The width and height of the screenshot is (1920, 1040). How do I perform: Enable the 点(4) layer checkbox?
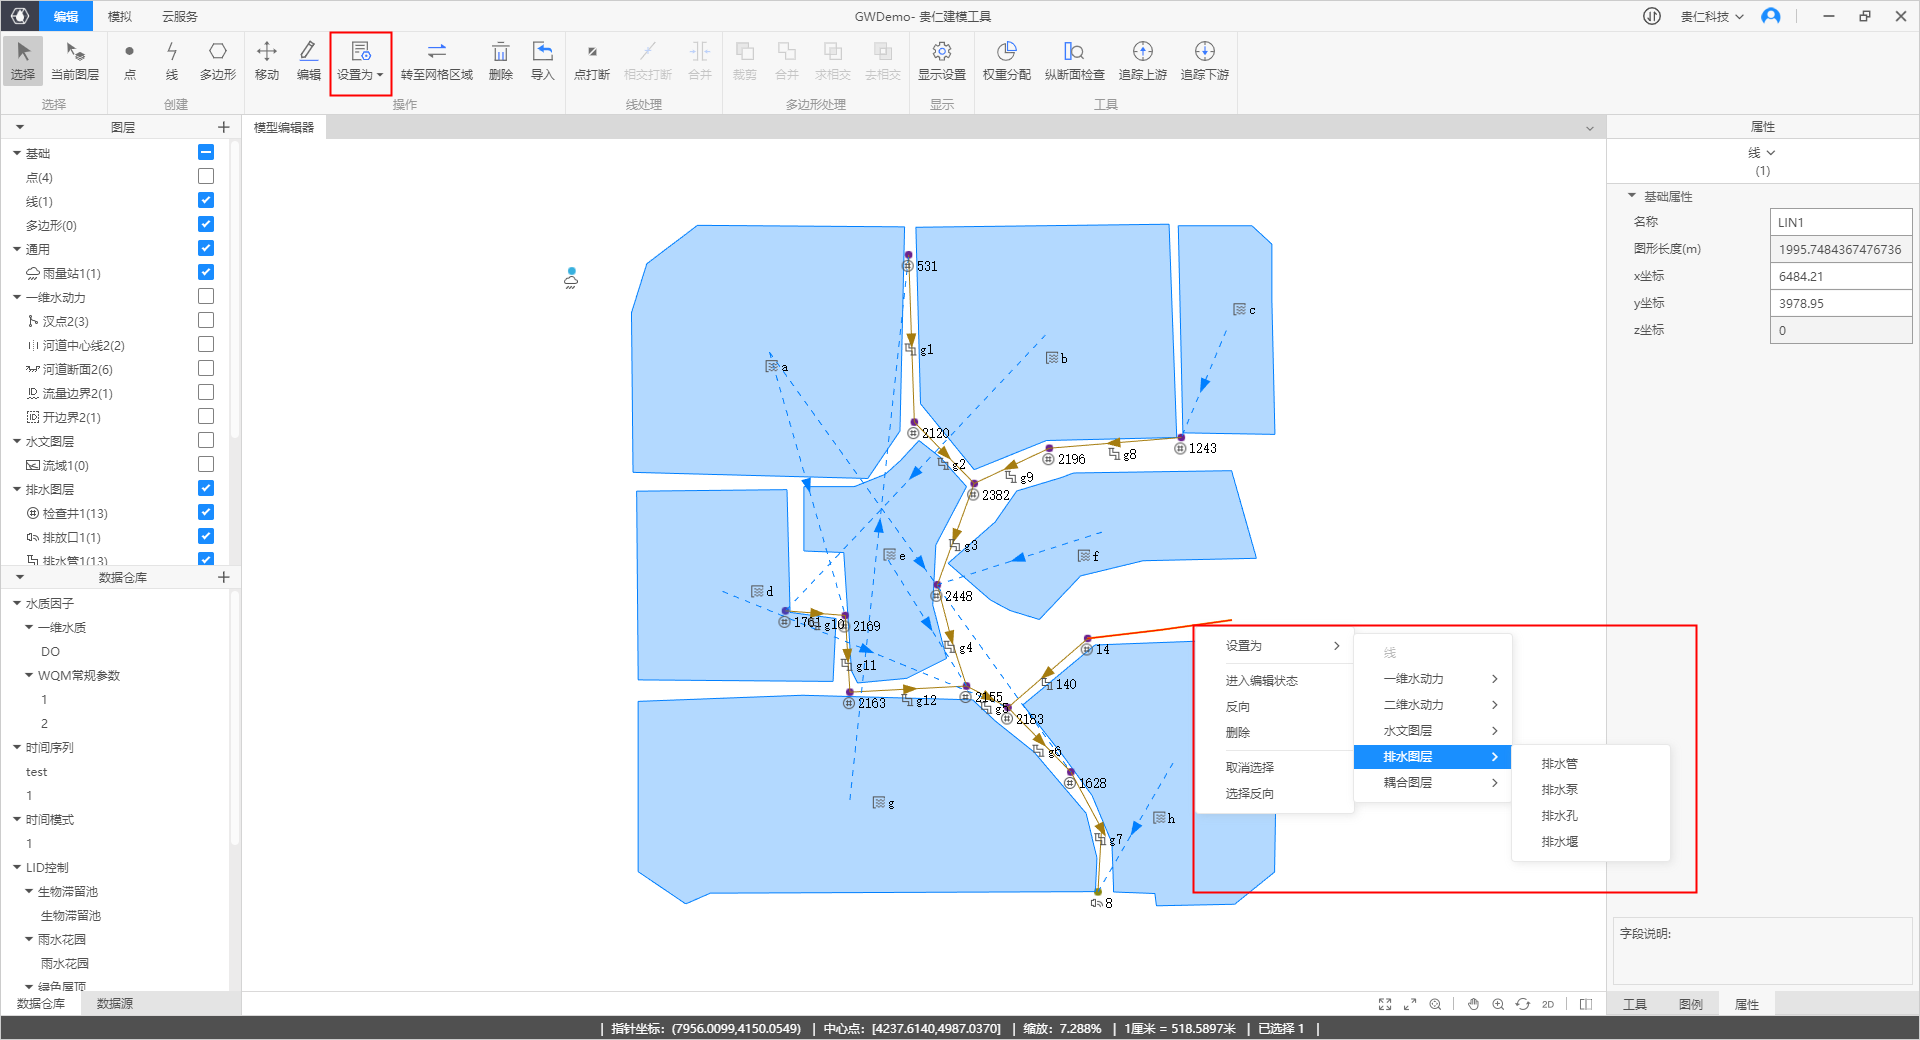(206, 176)
